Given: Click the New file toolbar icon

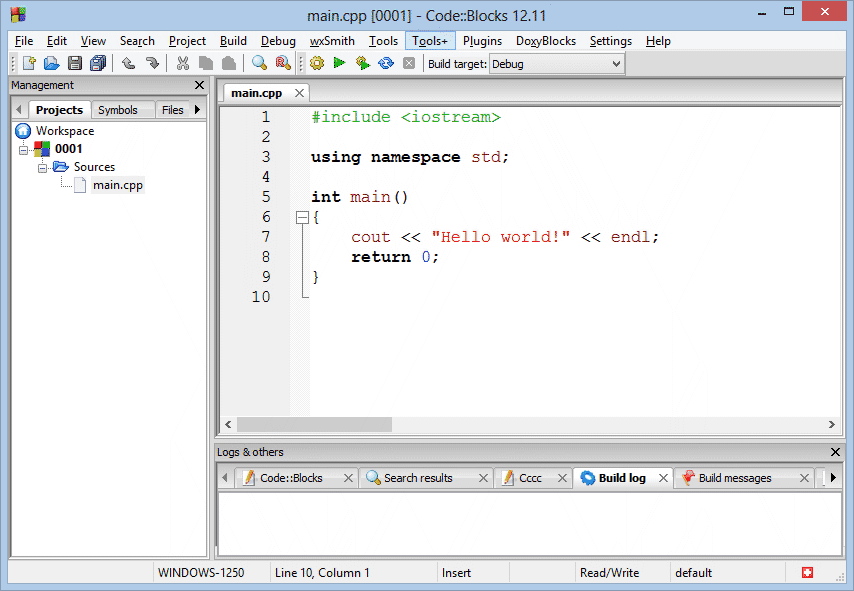Looking at the screenshot, I should [x=29, y=63].
